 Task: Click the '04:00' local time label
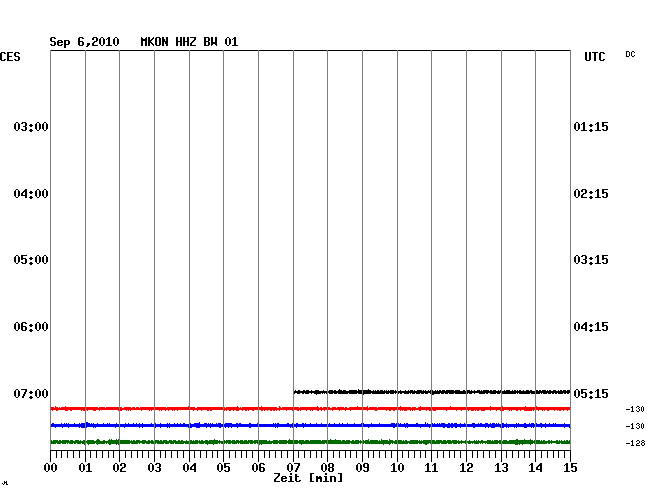click(31, 194)
